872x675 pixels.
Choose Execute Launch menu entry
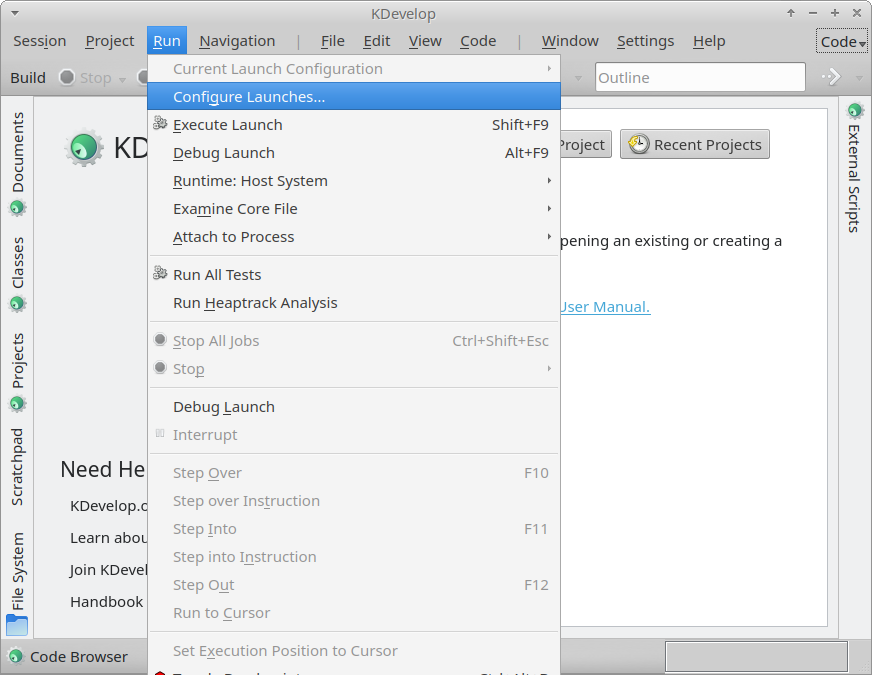pos(354,125)
